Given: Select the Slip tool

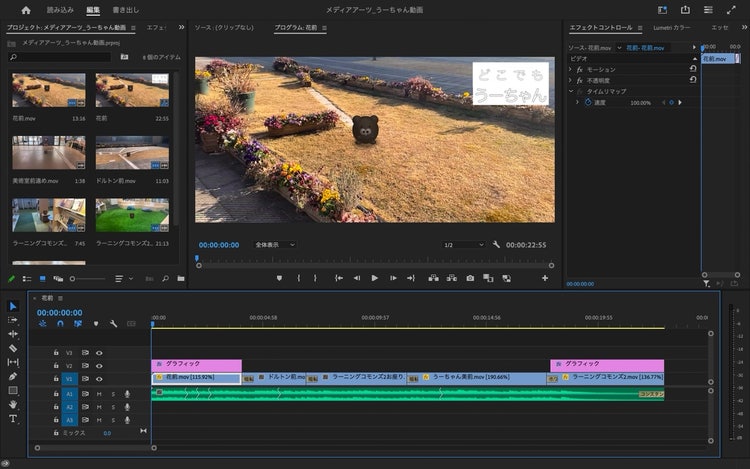Looking at the screenshot, I should 13,362.
